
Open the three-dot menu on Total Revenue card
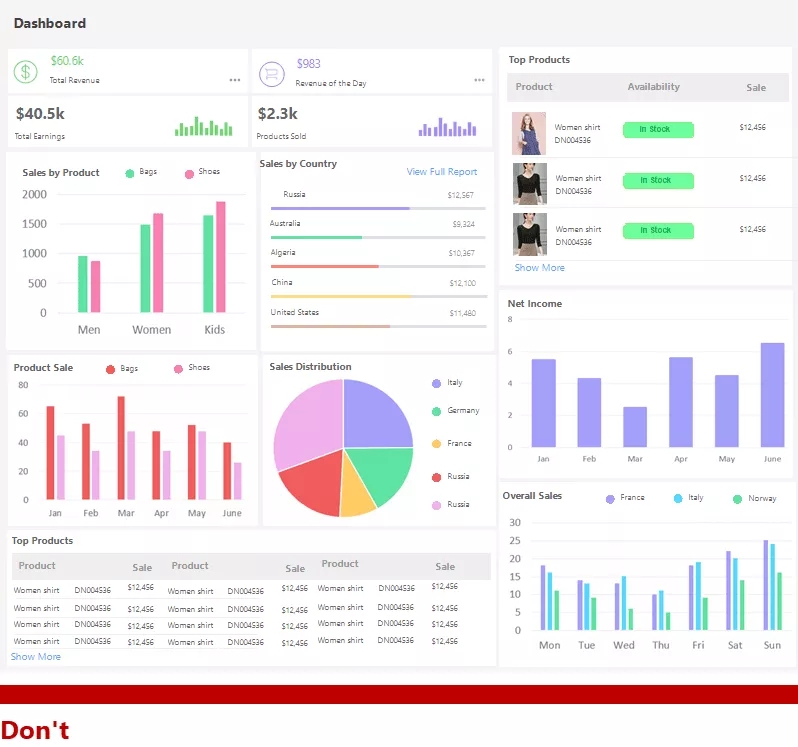click(235, 80)
